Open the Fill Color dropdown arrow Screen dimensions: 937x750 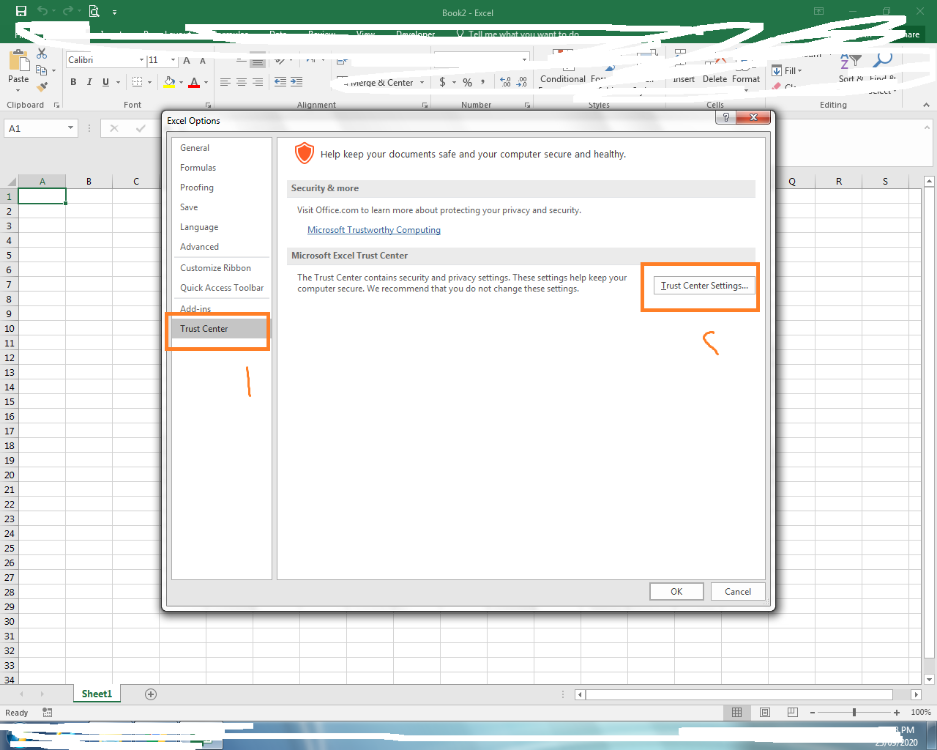tap(181, 82)
